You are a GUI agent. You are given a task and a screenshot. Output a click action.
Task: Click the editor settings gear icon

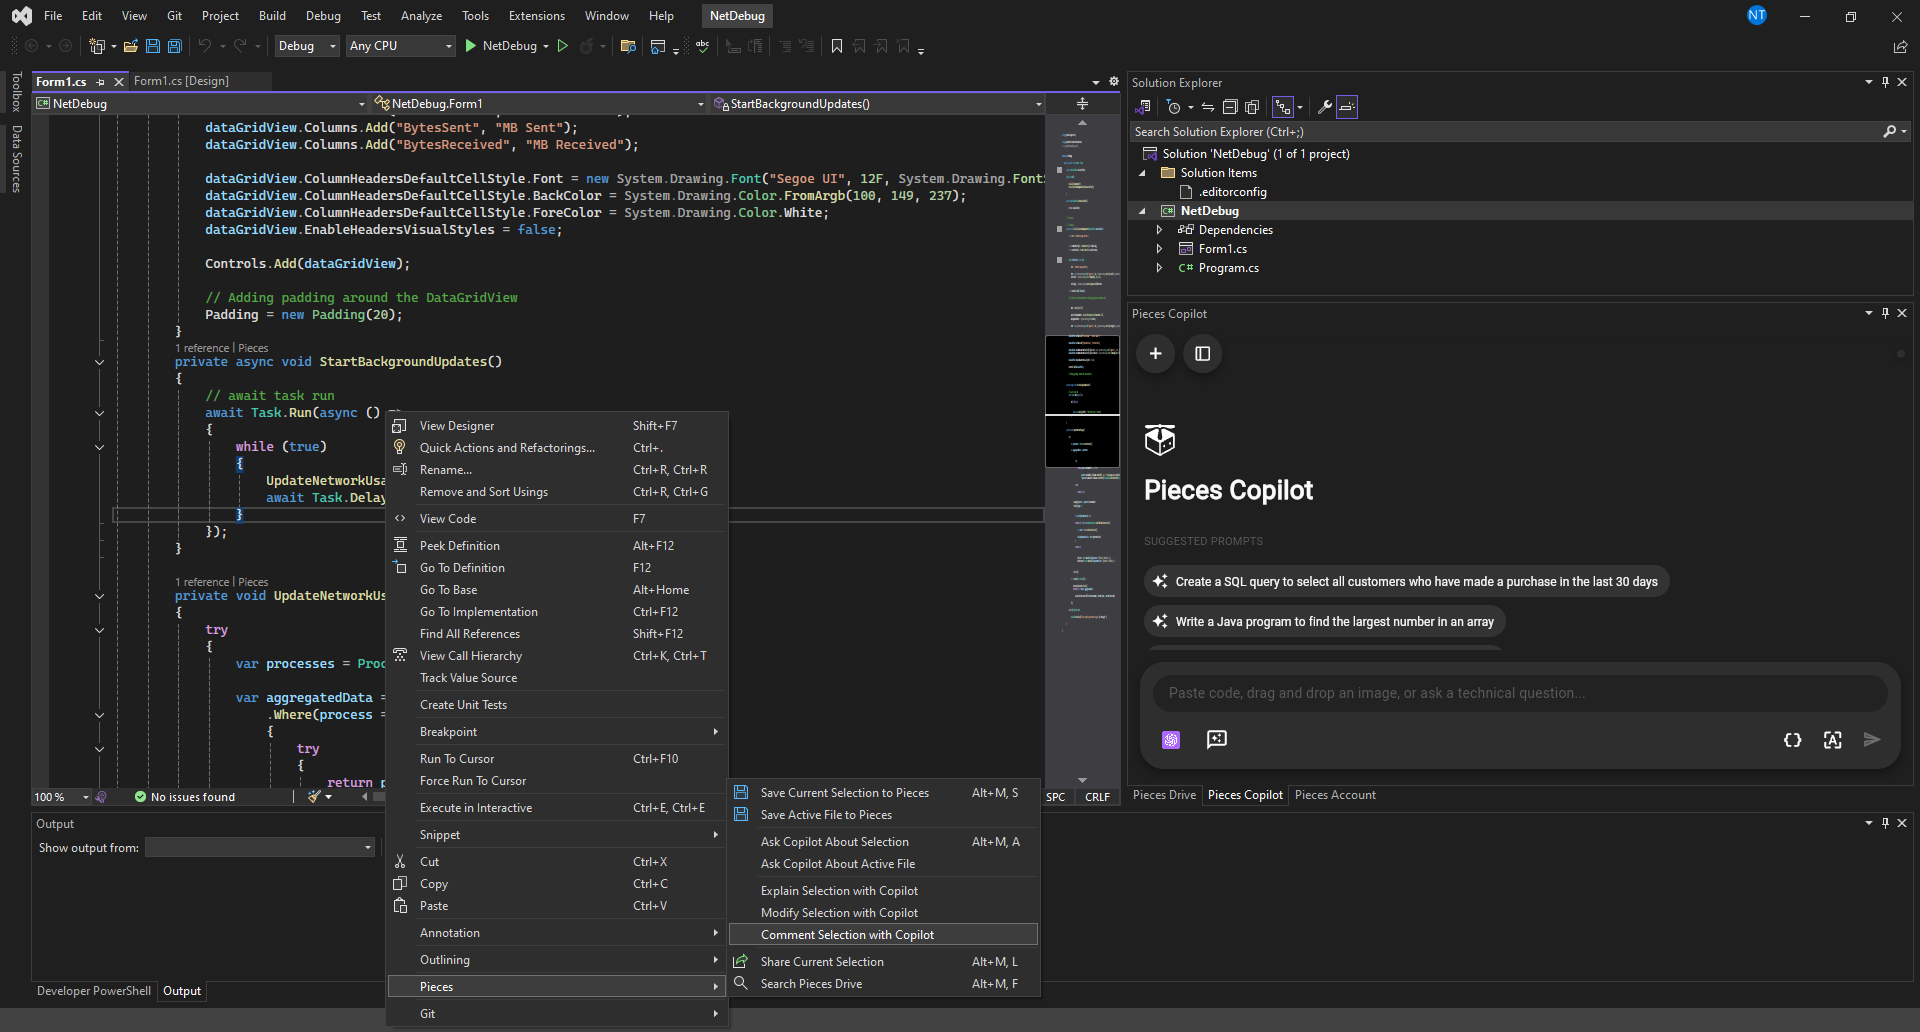[x=1114, y=82]
